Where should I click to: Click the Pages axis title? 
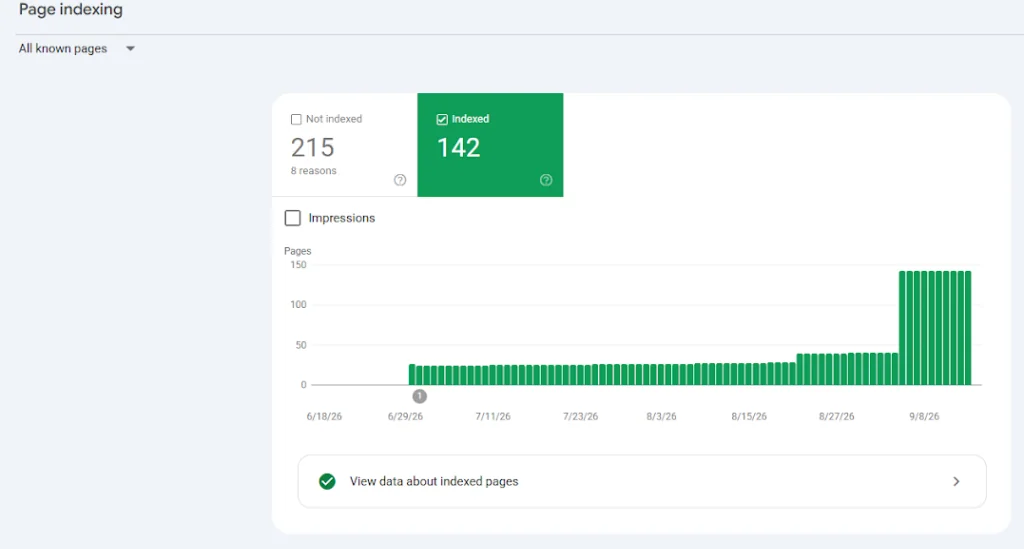pos(298,251)
